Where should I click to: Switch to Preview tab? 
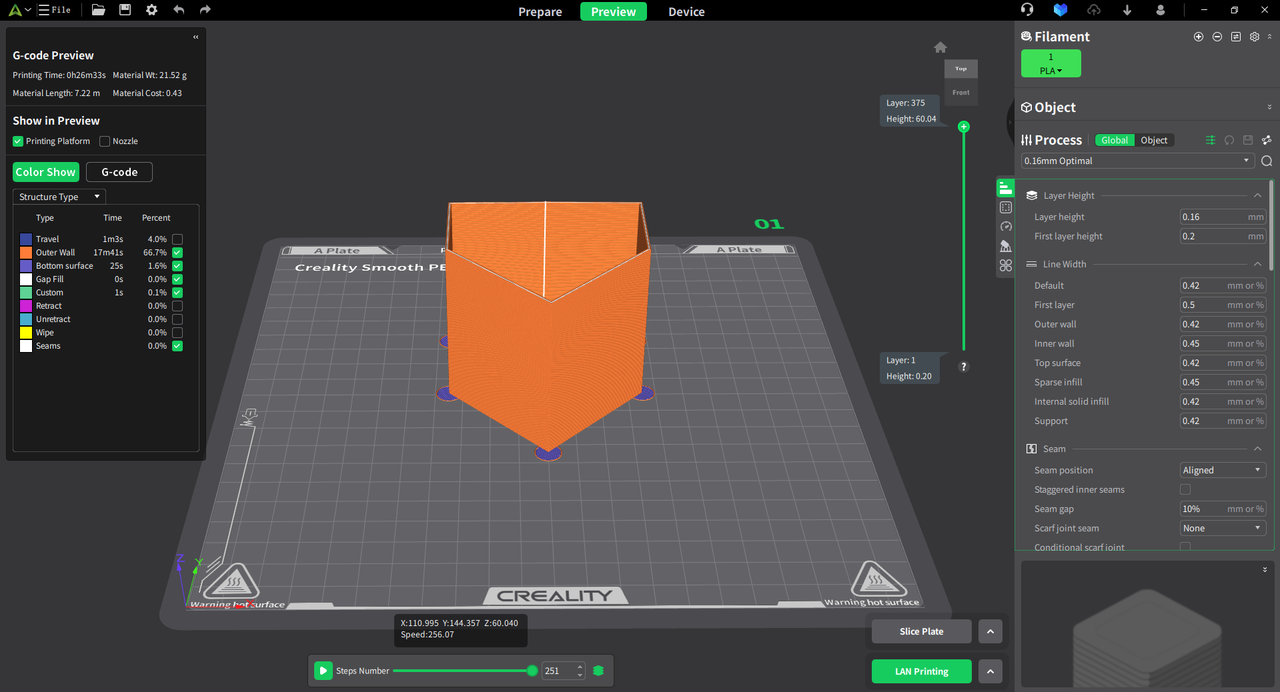[x=613, y=12]
